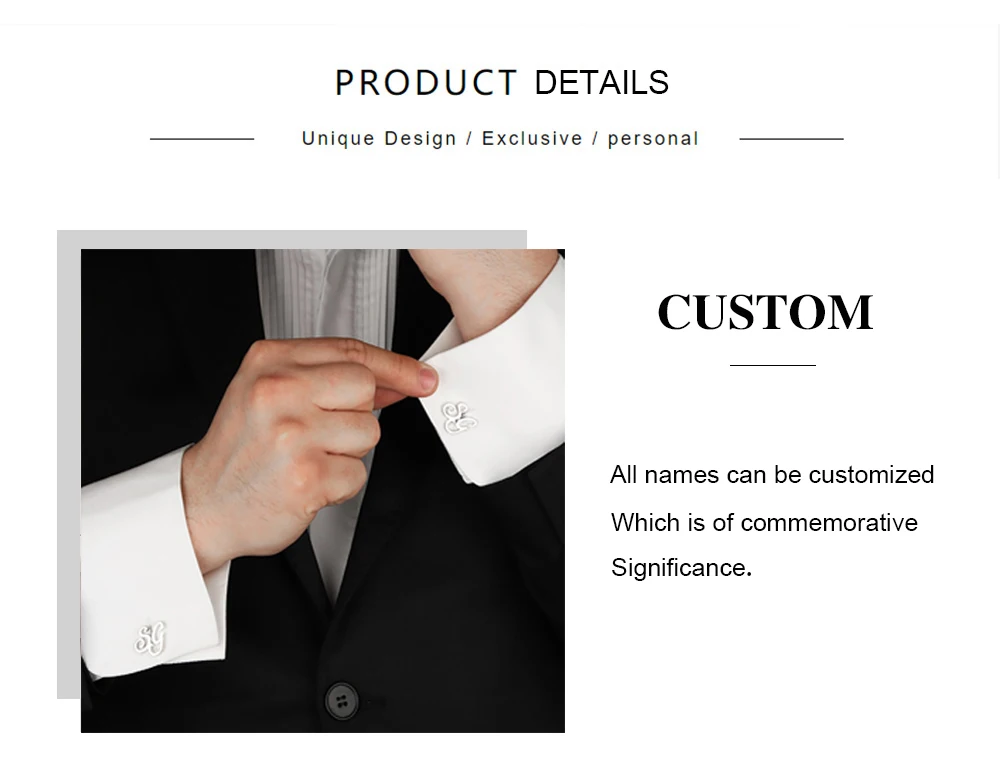Click the horizontal line left of the tagline

click(202, 138)
